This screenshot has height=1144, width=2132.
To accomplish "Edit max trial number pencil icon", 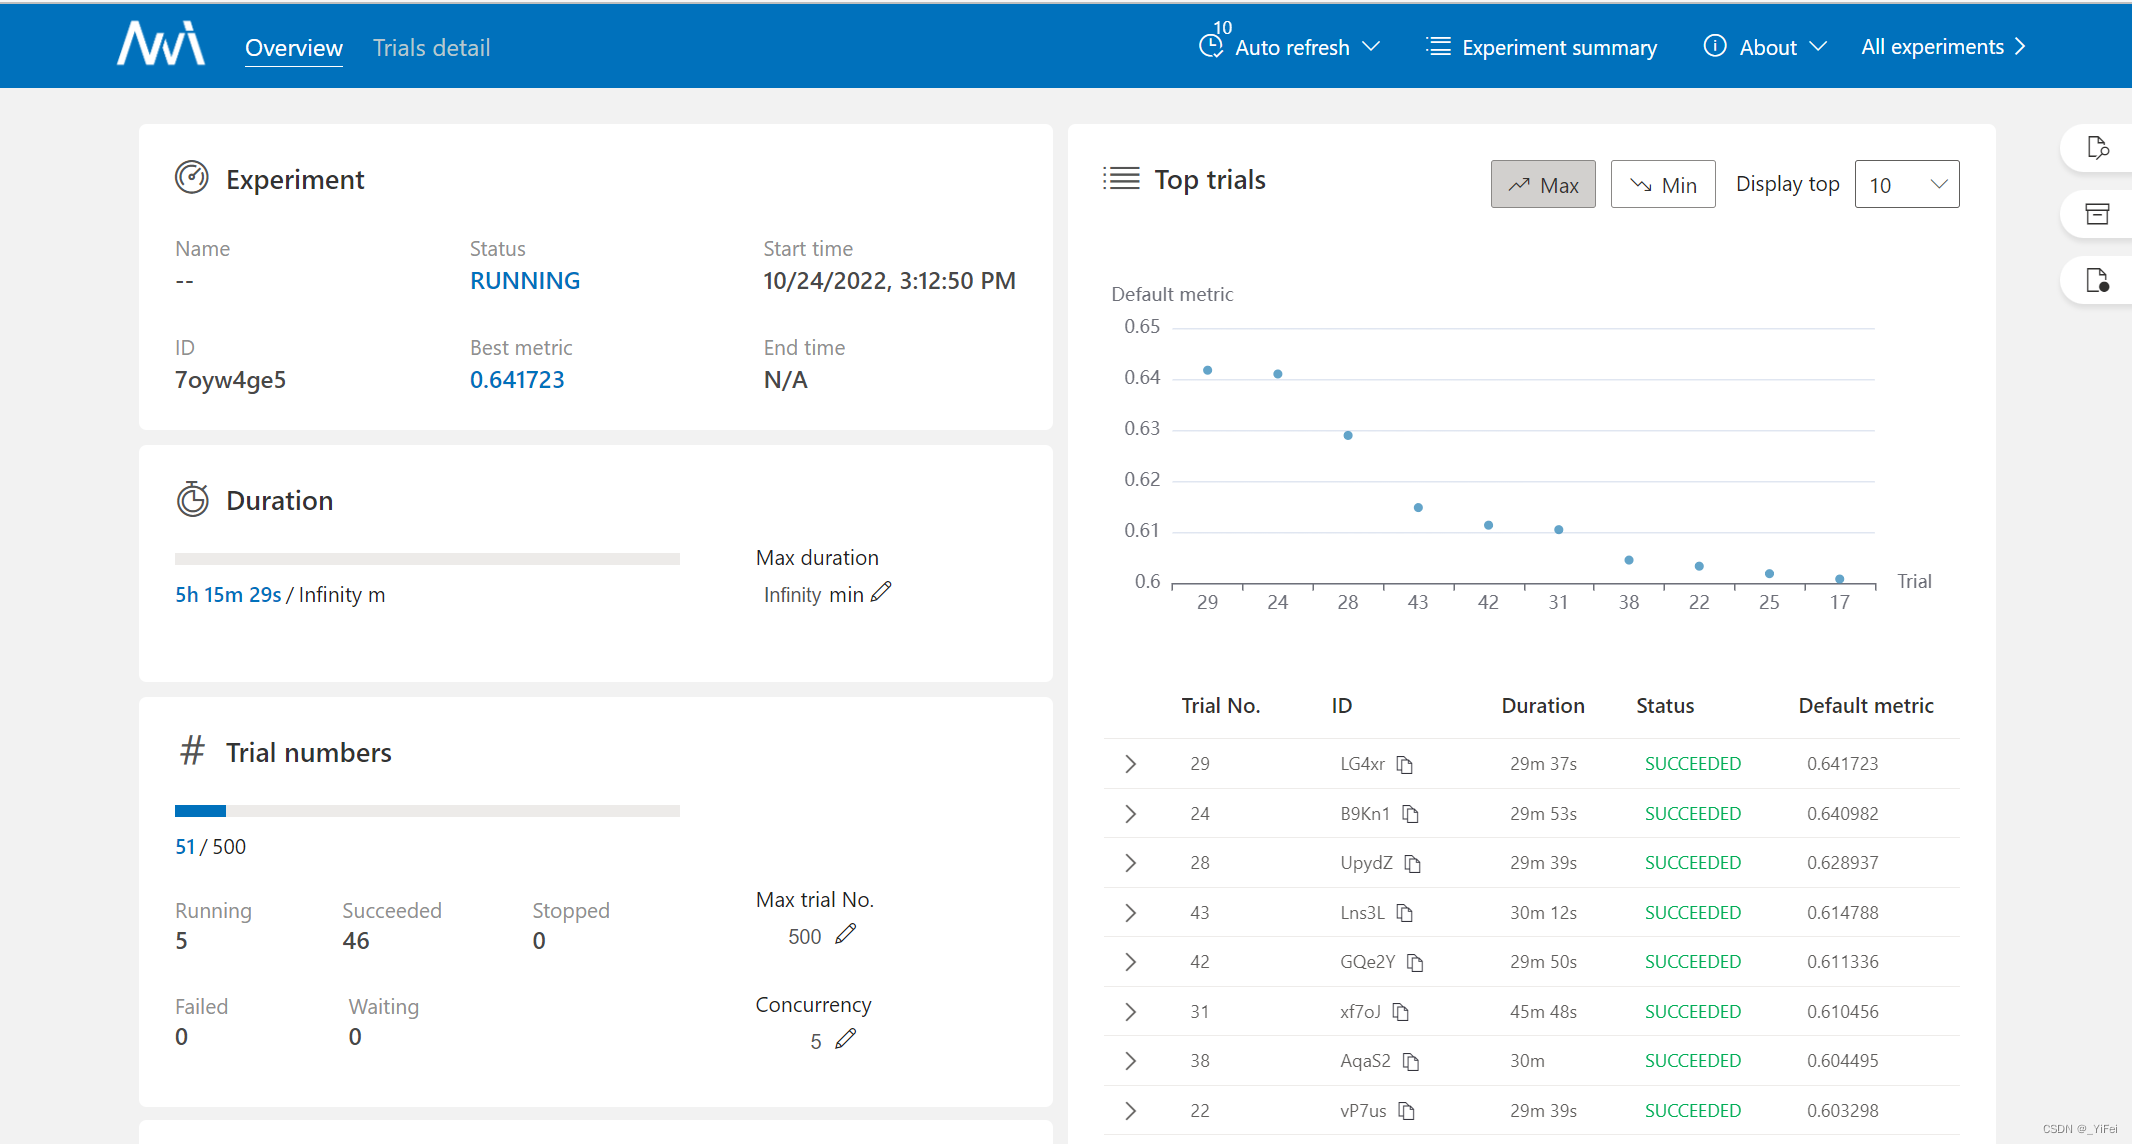I will click(846, 934).
